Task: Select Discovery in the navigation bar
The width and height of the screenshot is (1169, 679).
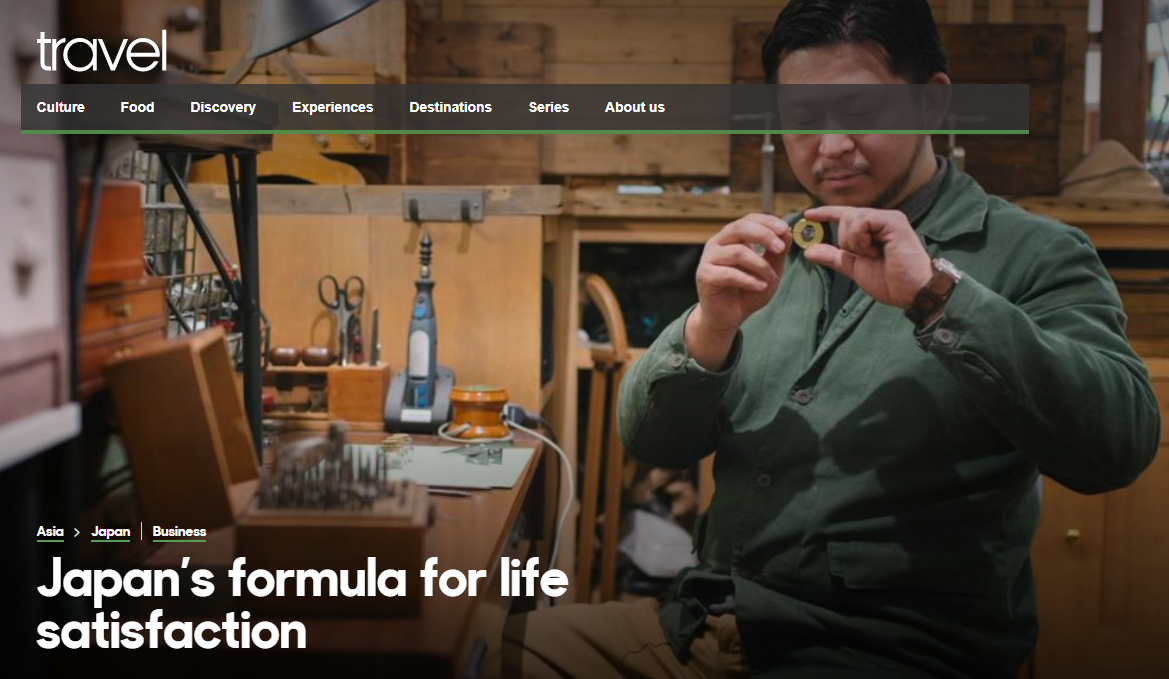Action: point(223,107)
